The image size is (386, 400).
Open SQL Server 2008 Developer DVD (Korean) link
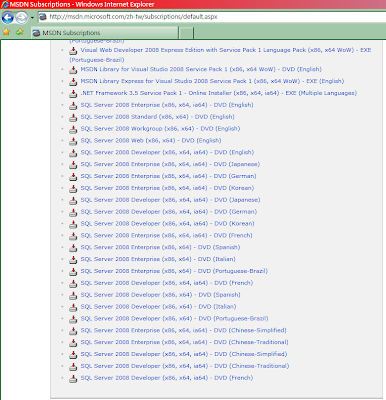167,223
